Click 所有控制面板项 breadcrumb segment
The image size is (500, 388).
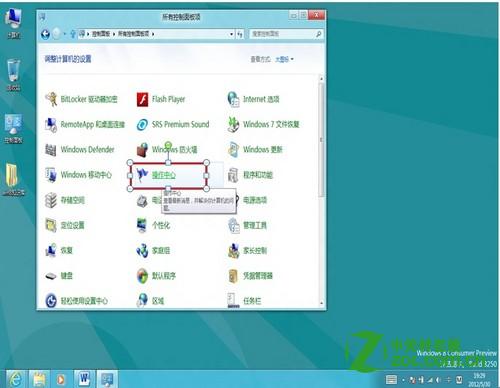(x=133, y=34)
